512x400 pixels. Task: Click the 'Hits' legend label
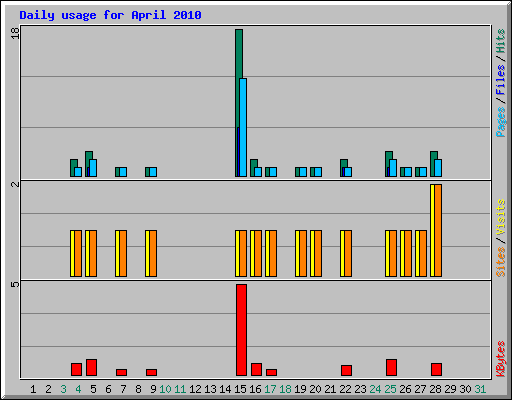pyautogui.click(x=501, y=41)
